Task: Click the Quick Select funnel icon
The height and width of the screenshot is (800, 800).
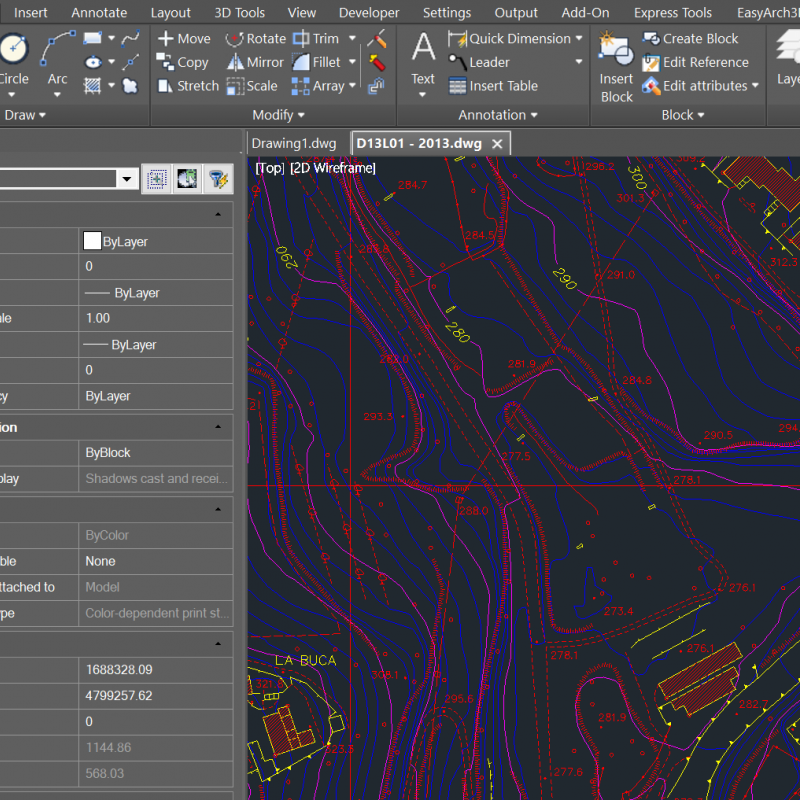Action: pos(217,179)
